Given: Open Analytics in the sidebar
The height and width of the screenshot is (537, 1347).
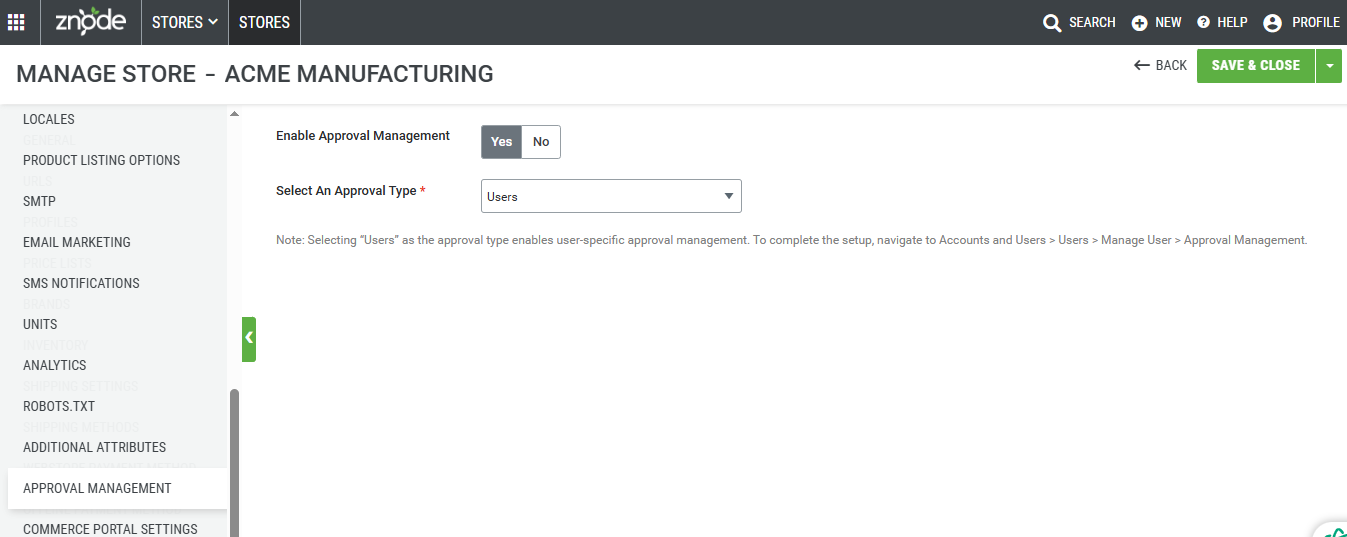Looking at the screenshot, I should click(55, 365).
